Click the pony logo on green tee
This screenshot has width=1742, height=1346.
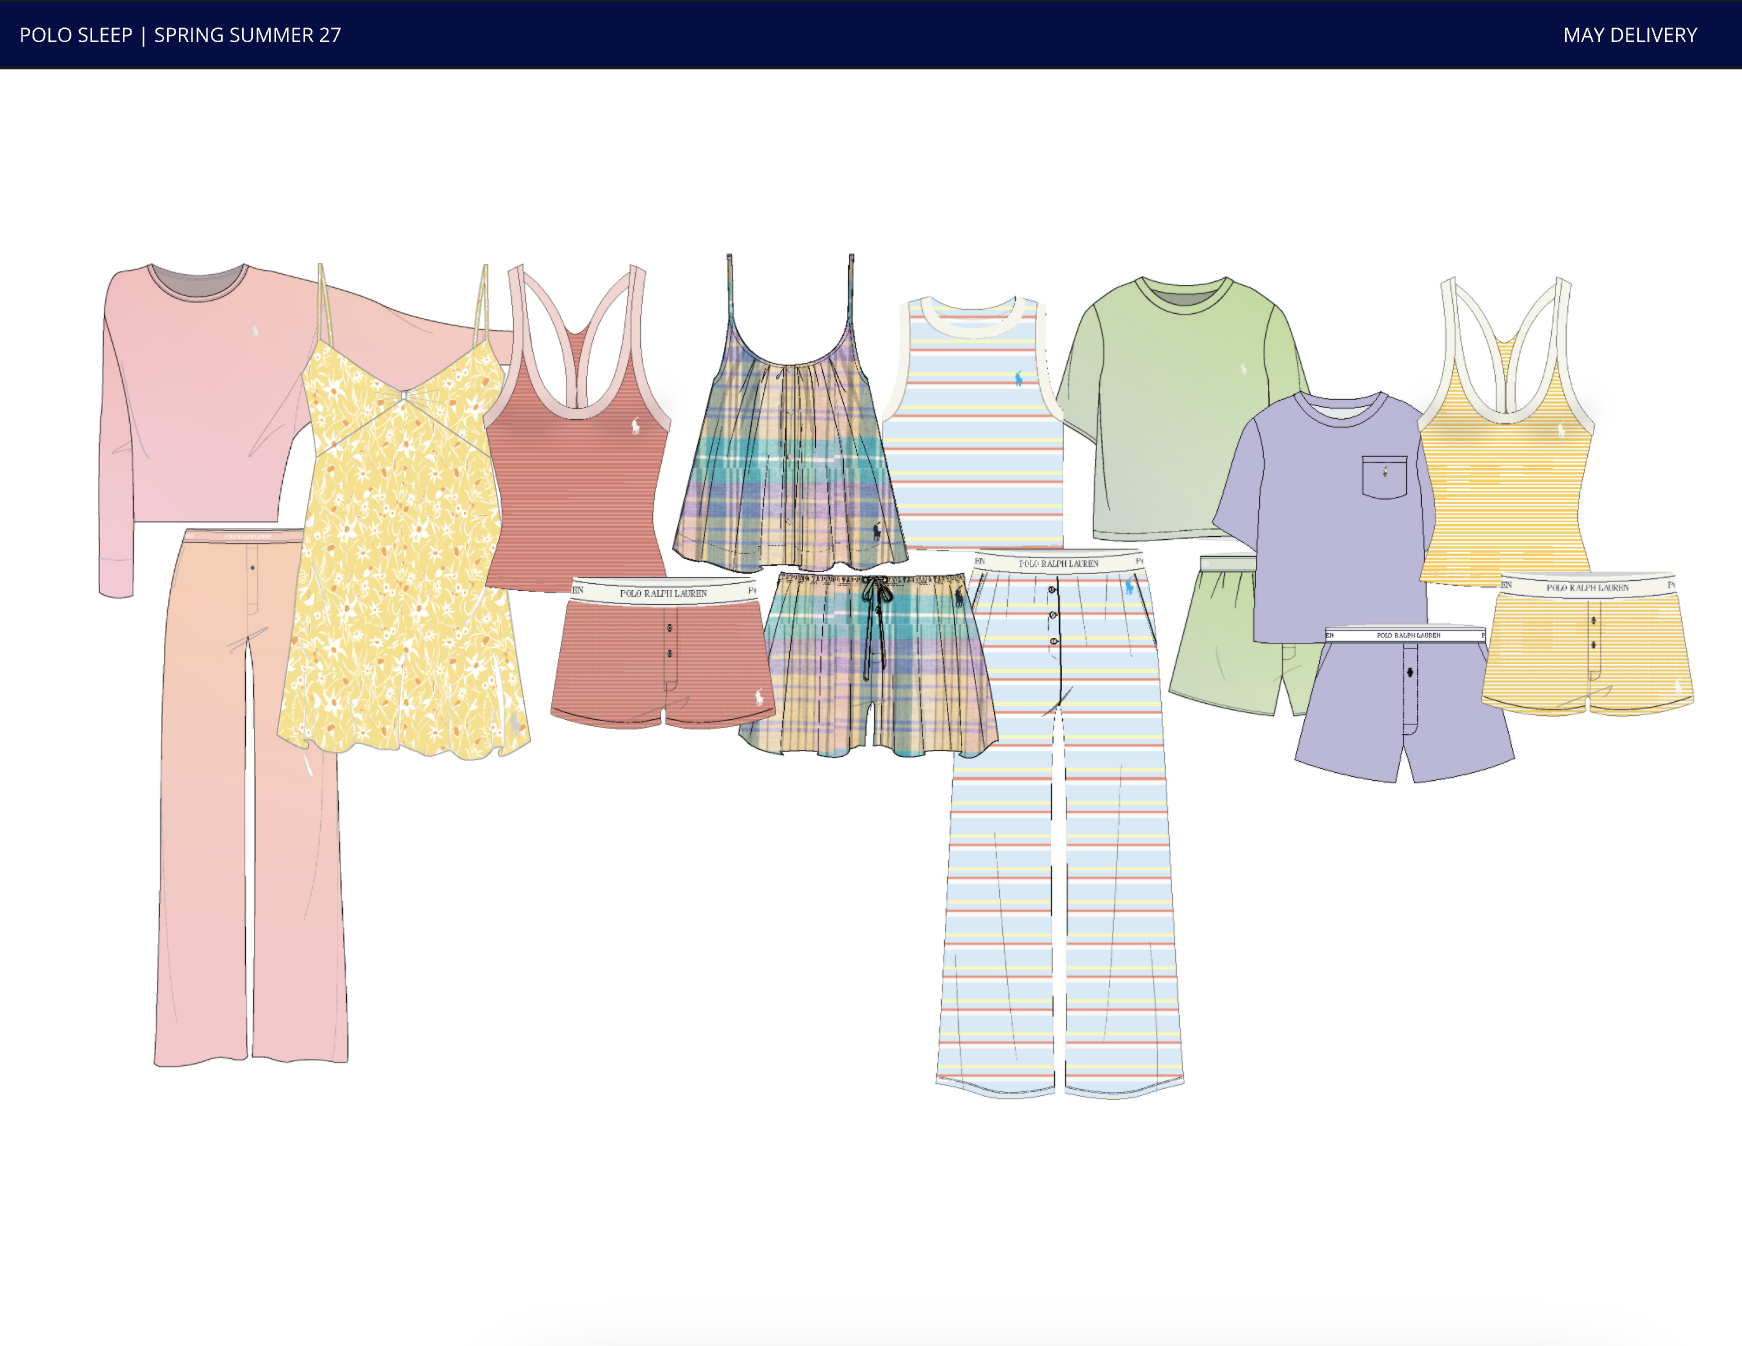tap(1243, 370)
